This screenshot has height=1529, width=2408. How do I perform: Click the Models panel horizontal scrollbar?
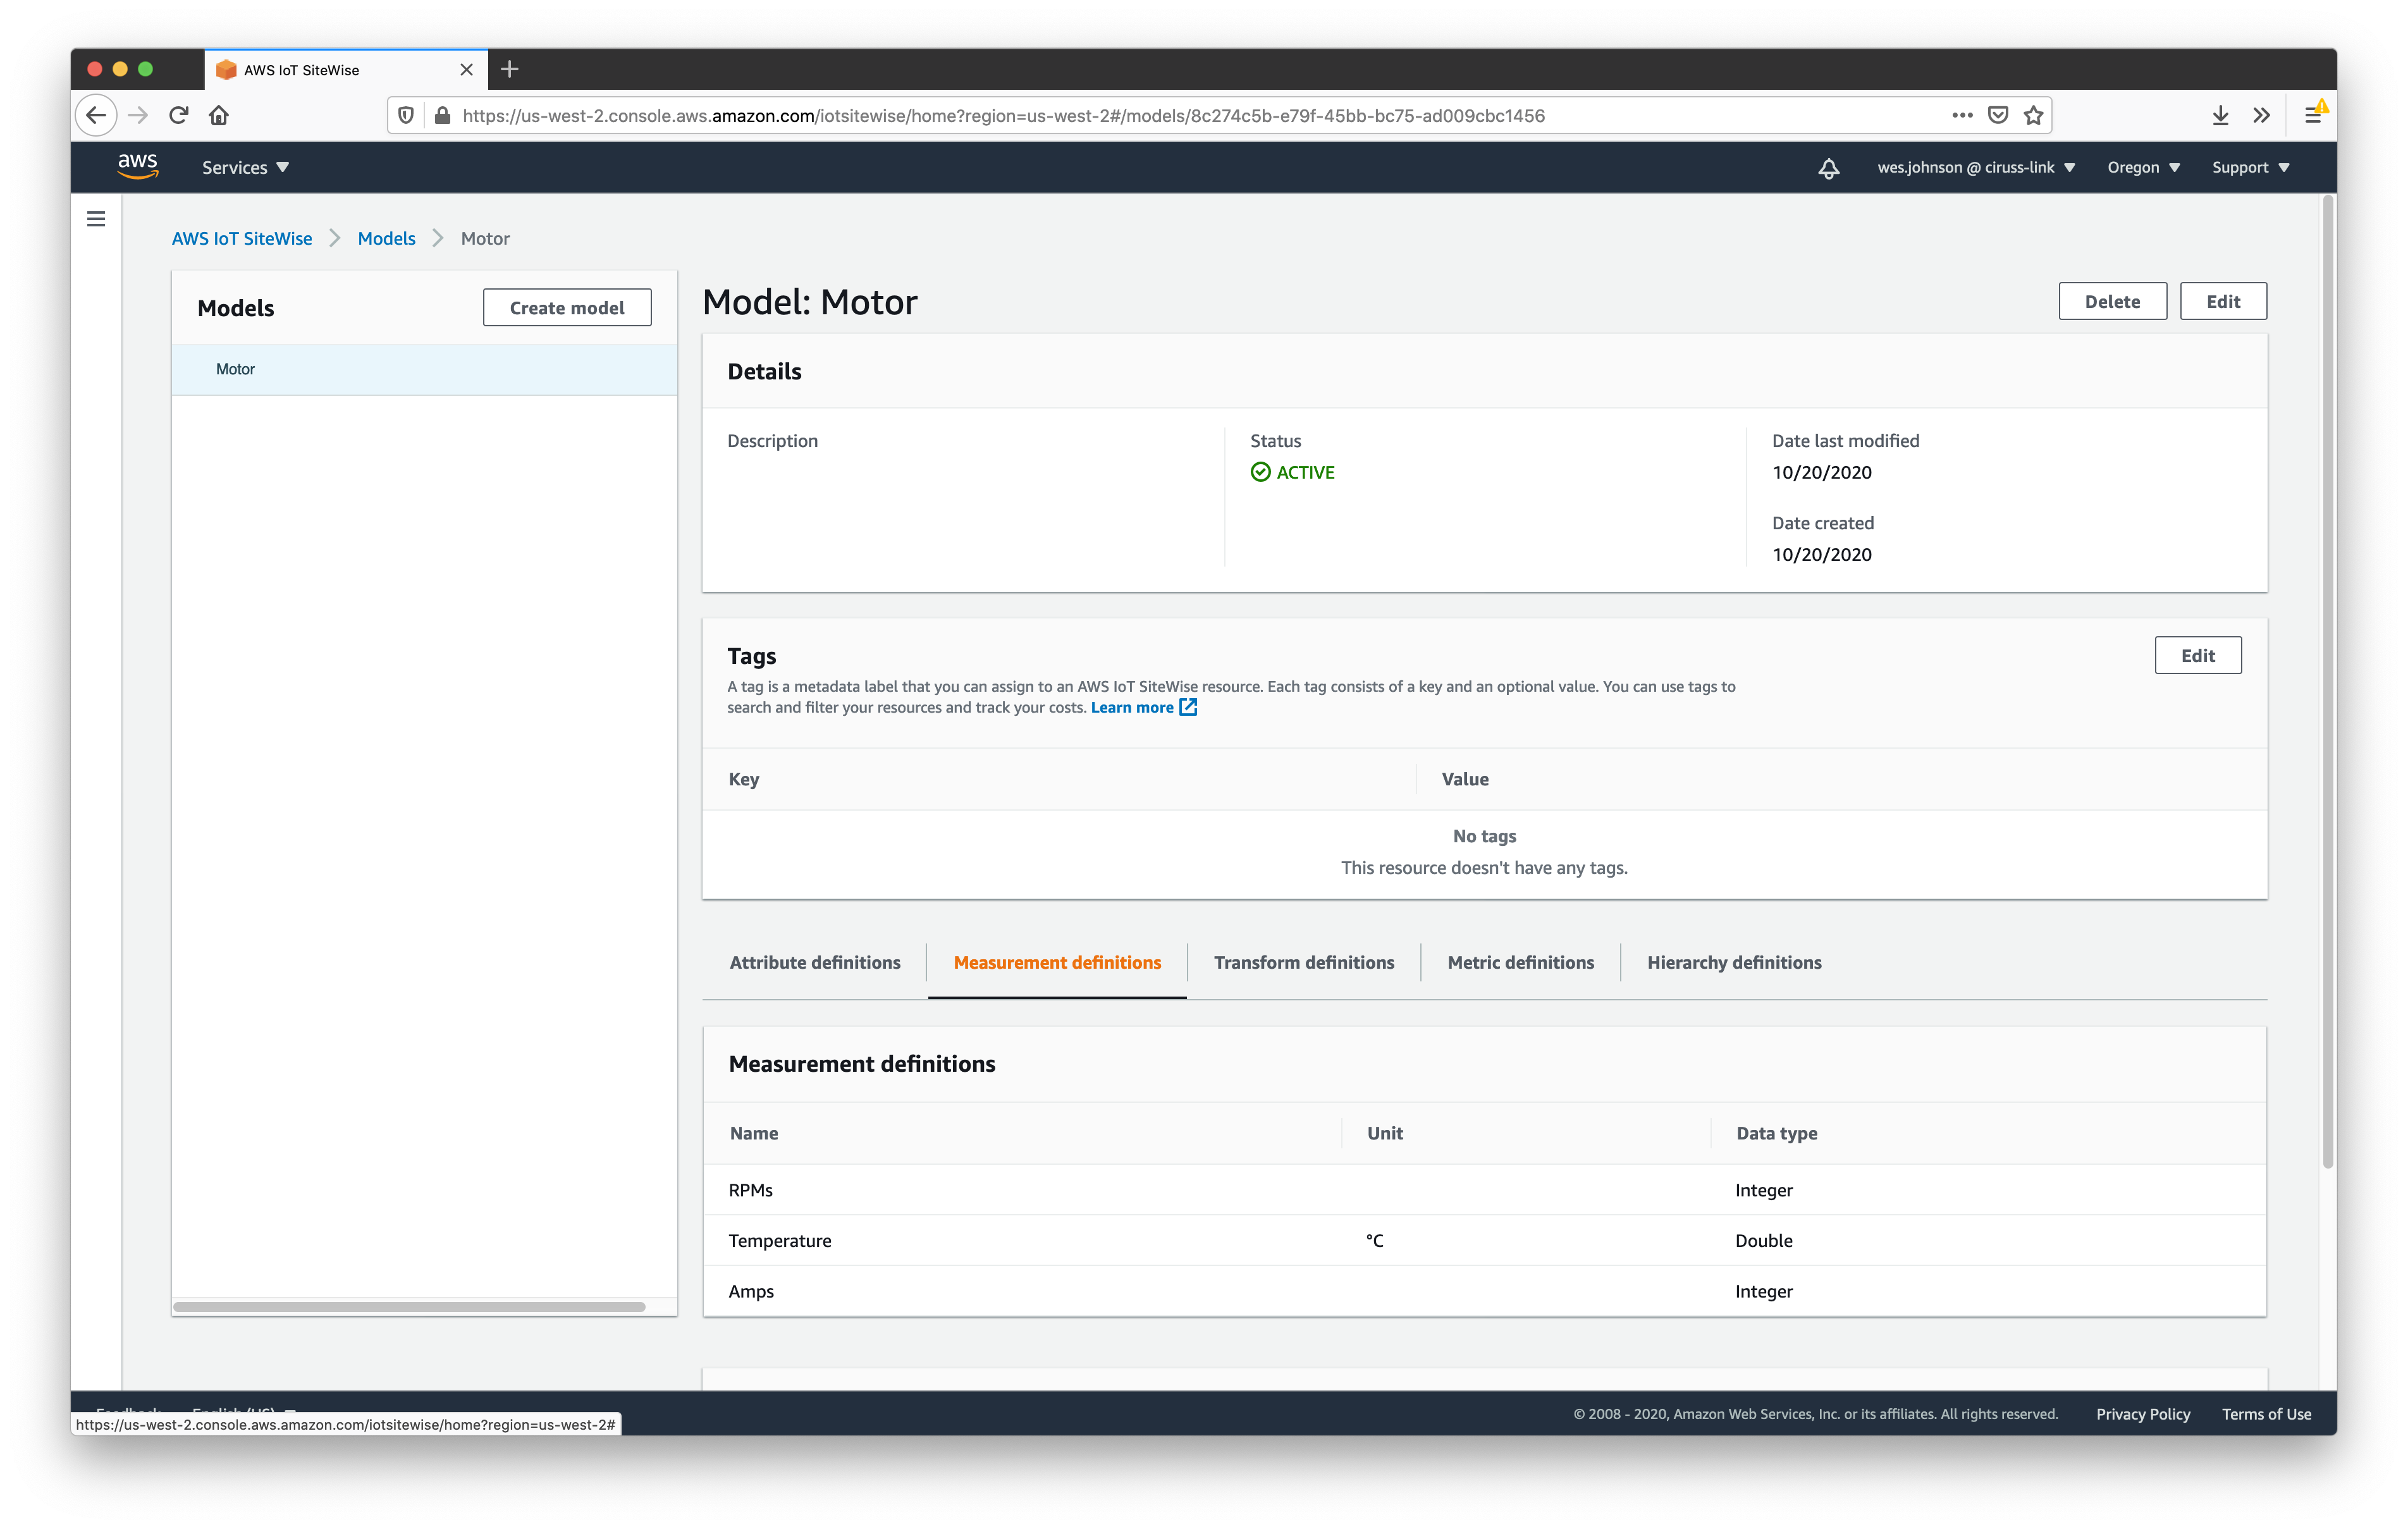click(x=408, y=1306)
